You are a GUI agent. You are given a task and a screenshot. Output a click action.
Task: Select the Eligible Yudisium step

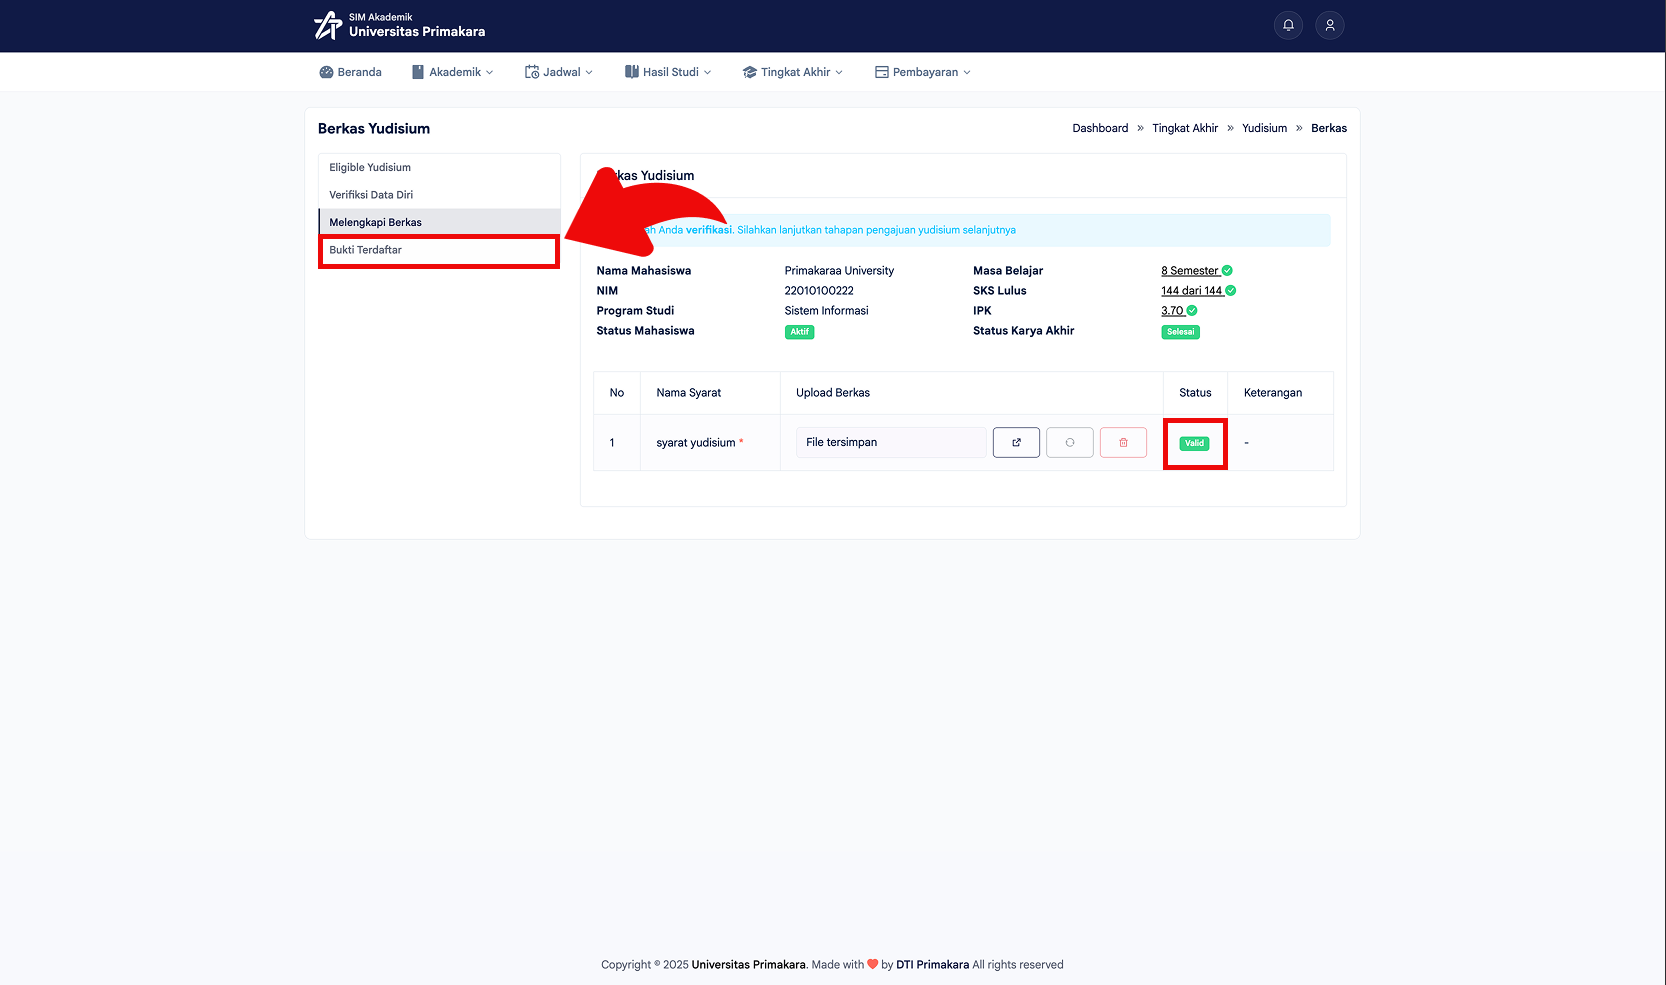pos(439,168)
